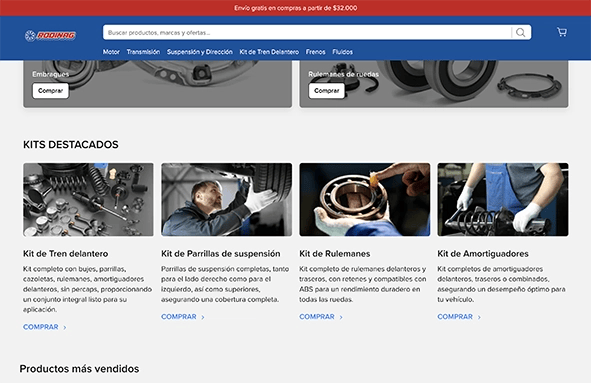Image resolution: width=591 pixels, height=383 pixels.
Task: Click the KITS DESTACADOS heading
Action: (71, 144)
